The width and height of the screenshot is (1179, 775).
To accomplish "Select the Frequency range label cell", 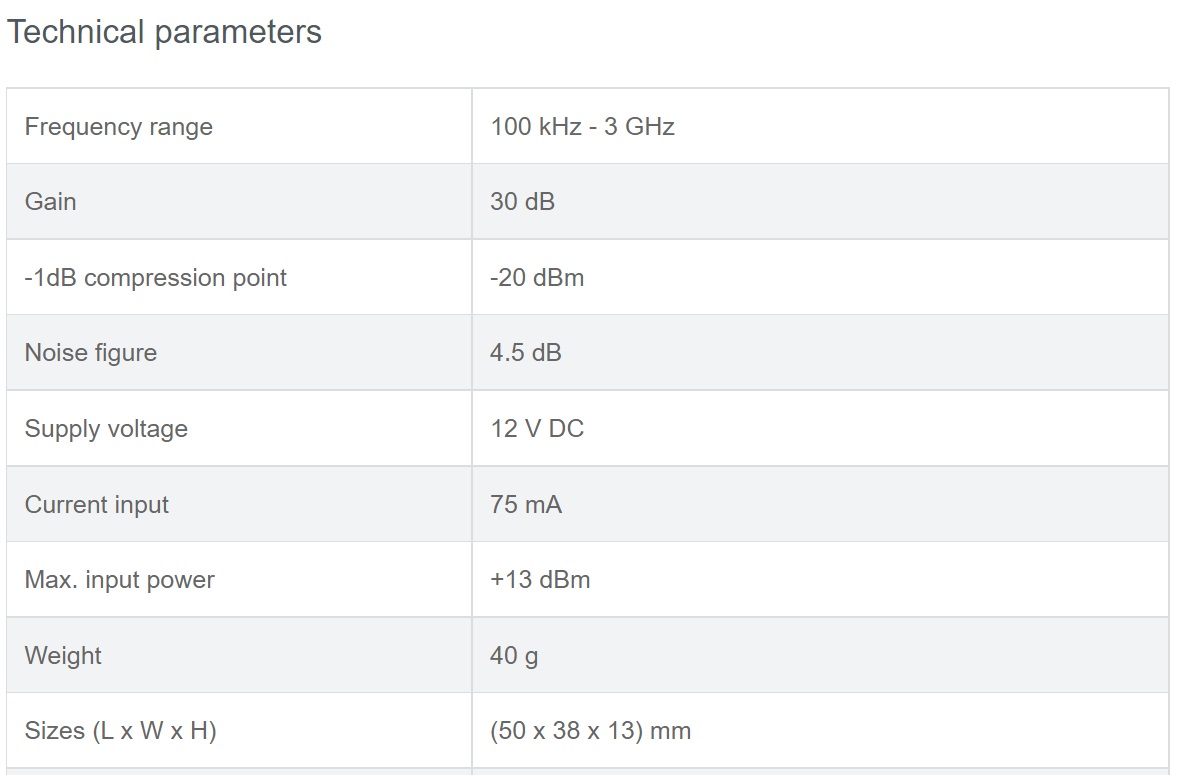I will (x=239, y=126).
